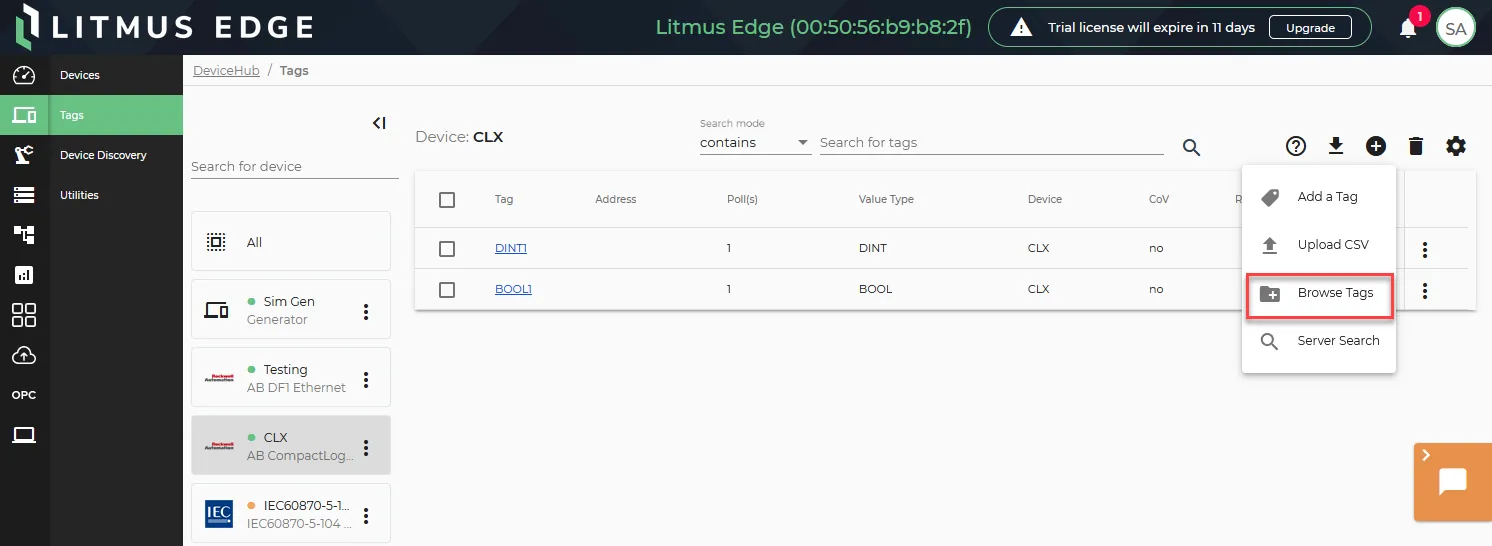Open the dashboard gauge icon in sidebar

24,75
